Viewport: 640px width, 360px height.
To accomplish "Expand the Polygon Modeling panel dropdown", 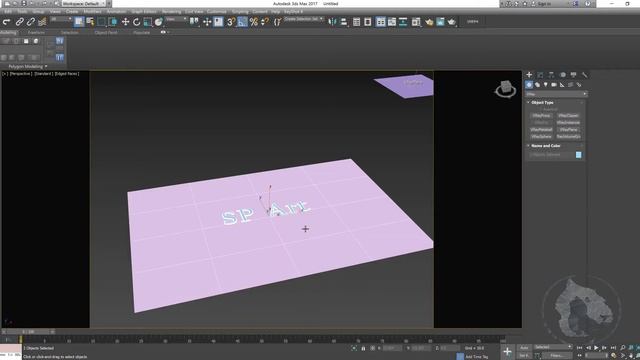I will [x=28, y=67].
